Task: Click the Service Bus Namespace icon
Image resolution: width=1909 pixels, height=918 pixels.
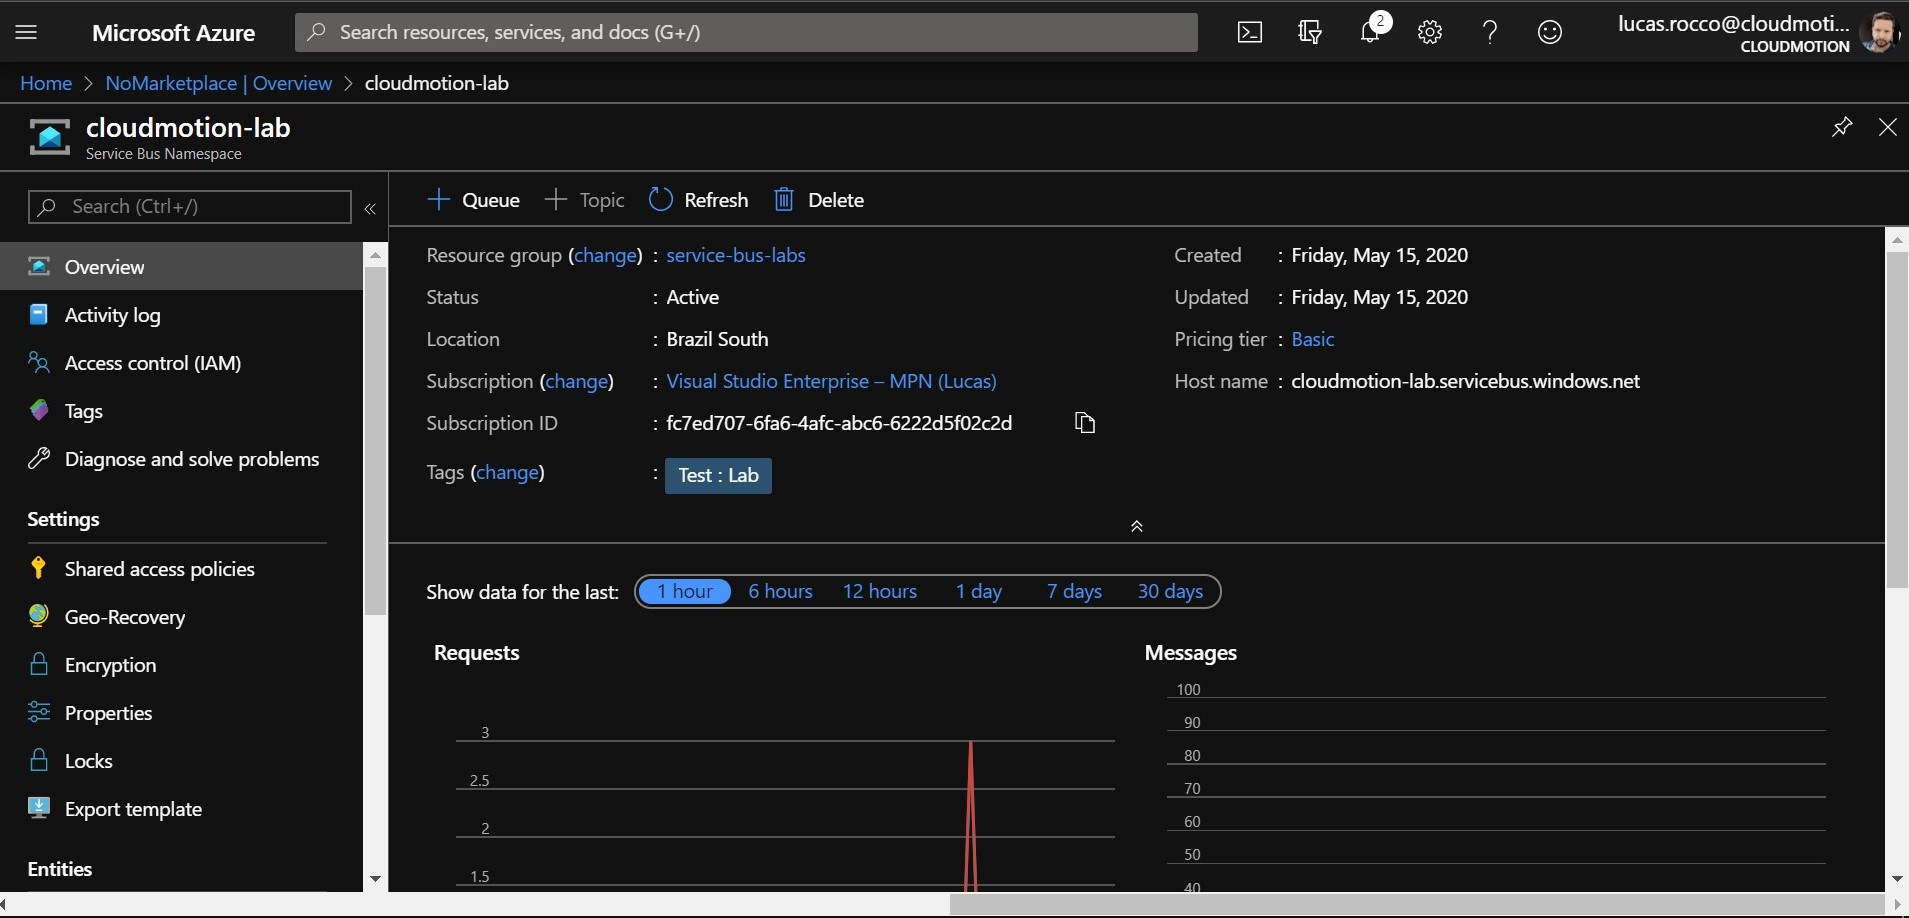Action: click(49, 137)
